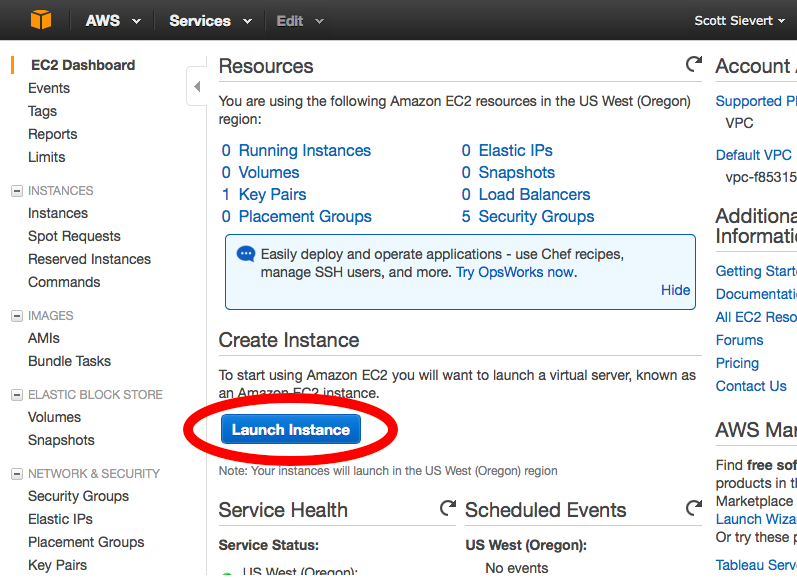The width and height of the screenshot is (797, 578).
Task: Click the Launch Wizard link
Action: click(756, 519)
